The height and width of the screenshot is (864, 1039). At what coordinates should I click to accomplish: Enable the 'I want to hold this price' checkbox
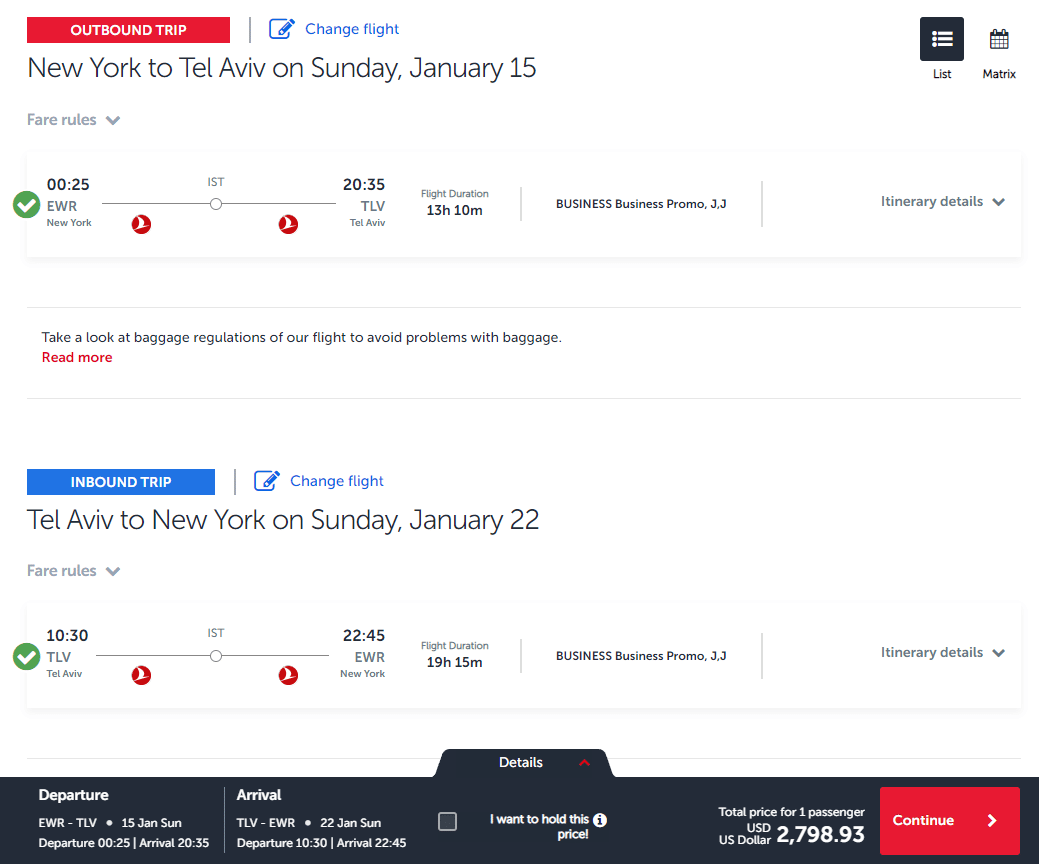pos(447,821)
